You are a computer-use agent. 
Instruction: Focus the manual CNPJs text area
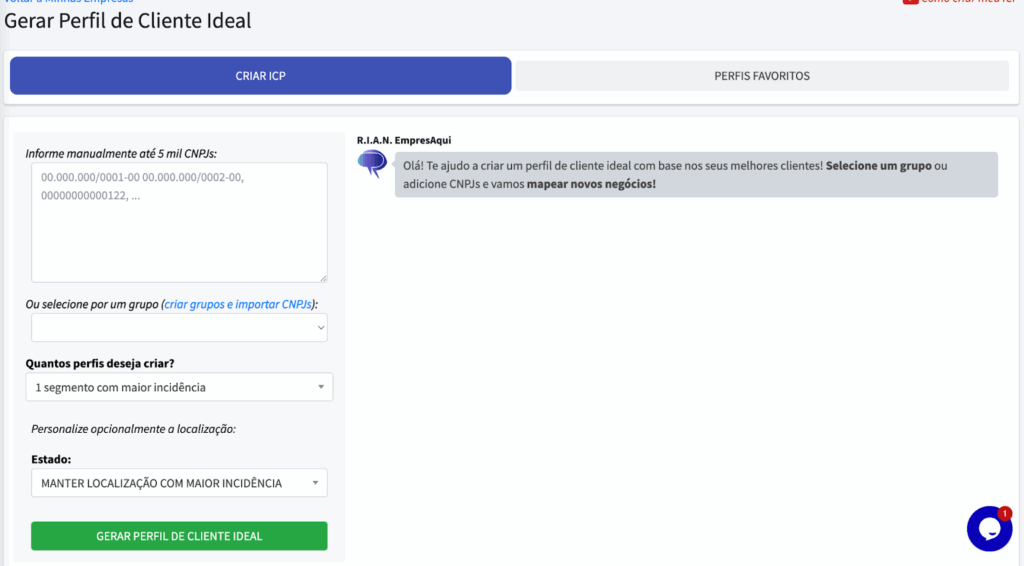tap(179, 222)
